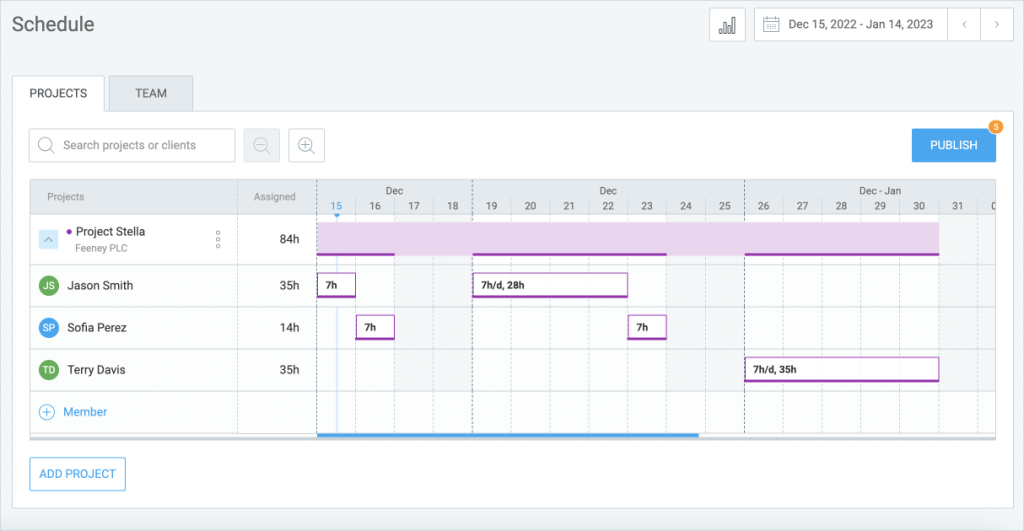The width and height of the screenshot is (1024, 531).
Task: Zoom out the schedule timeline
Action: pyautogui.click(x=262, y=145)
